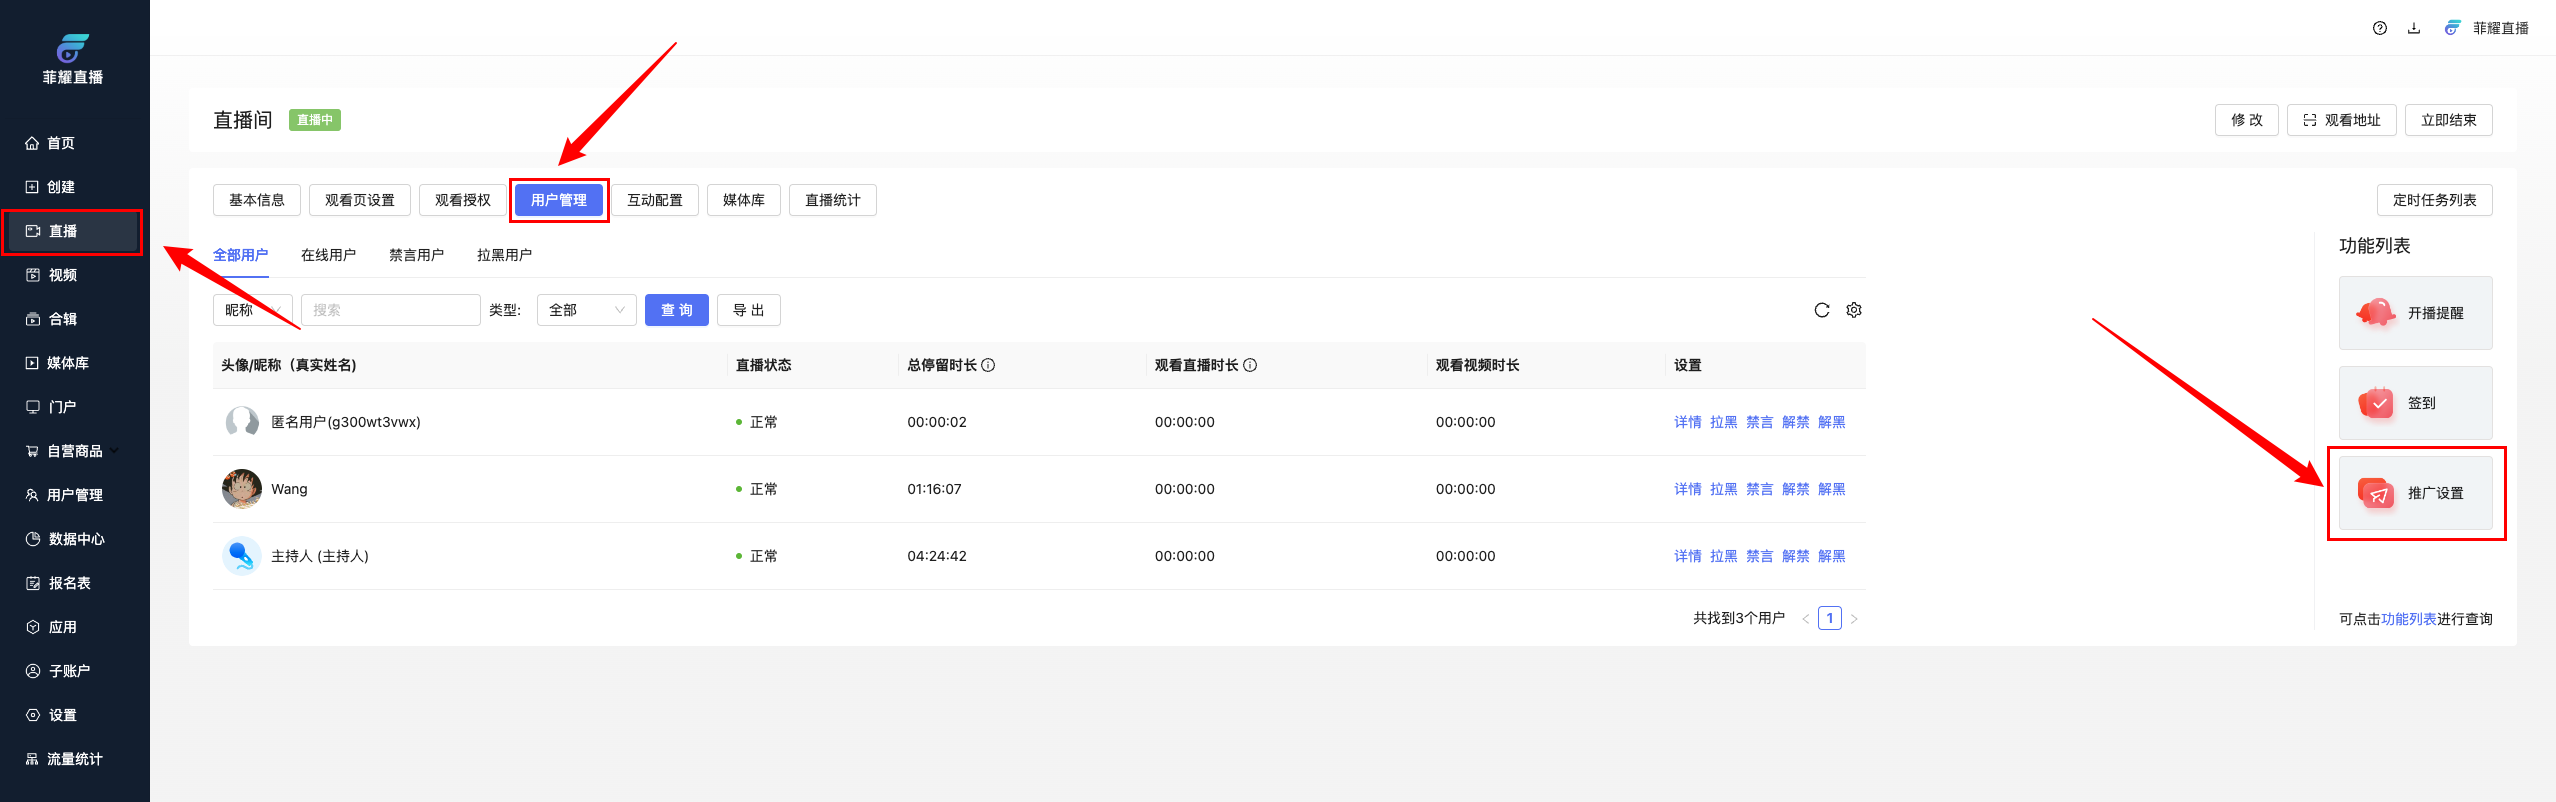
Task: Click Wang's user avatar
Action: [241, 489]
